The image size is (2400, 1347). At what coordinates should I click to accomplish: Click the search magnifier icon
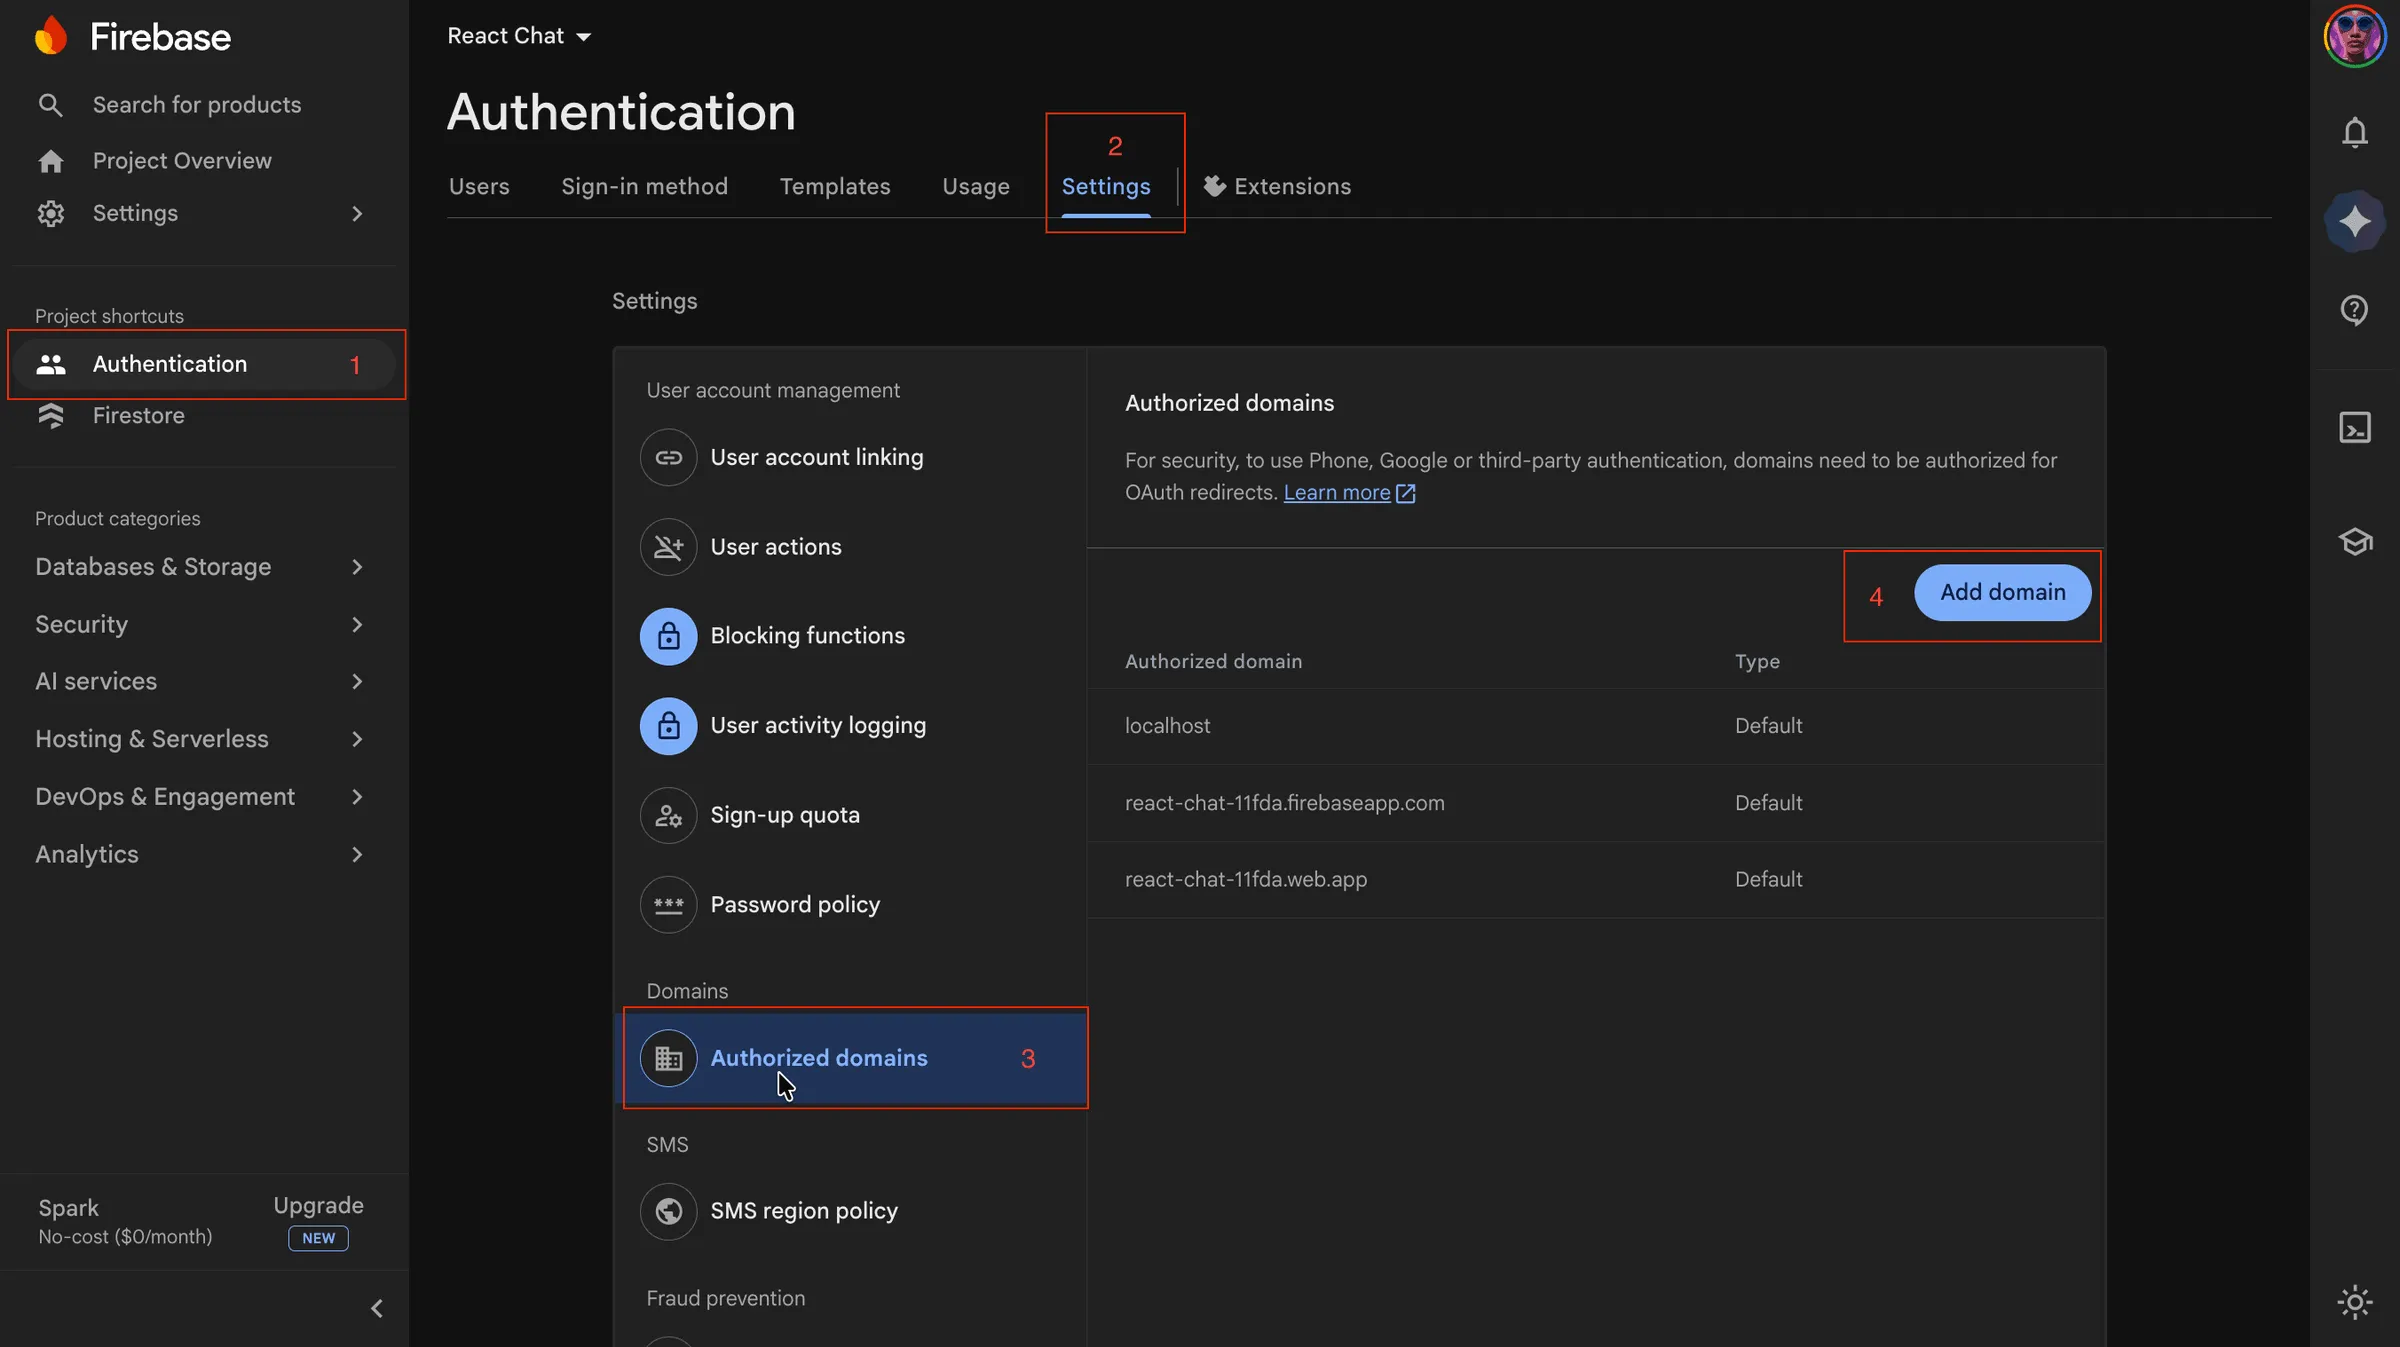[50, 105]
